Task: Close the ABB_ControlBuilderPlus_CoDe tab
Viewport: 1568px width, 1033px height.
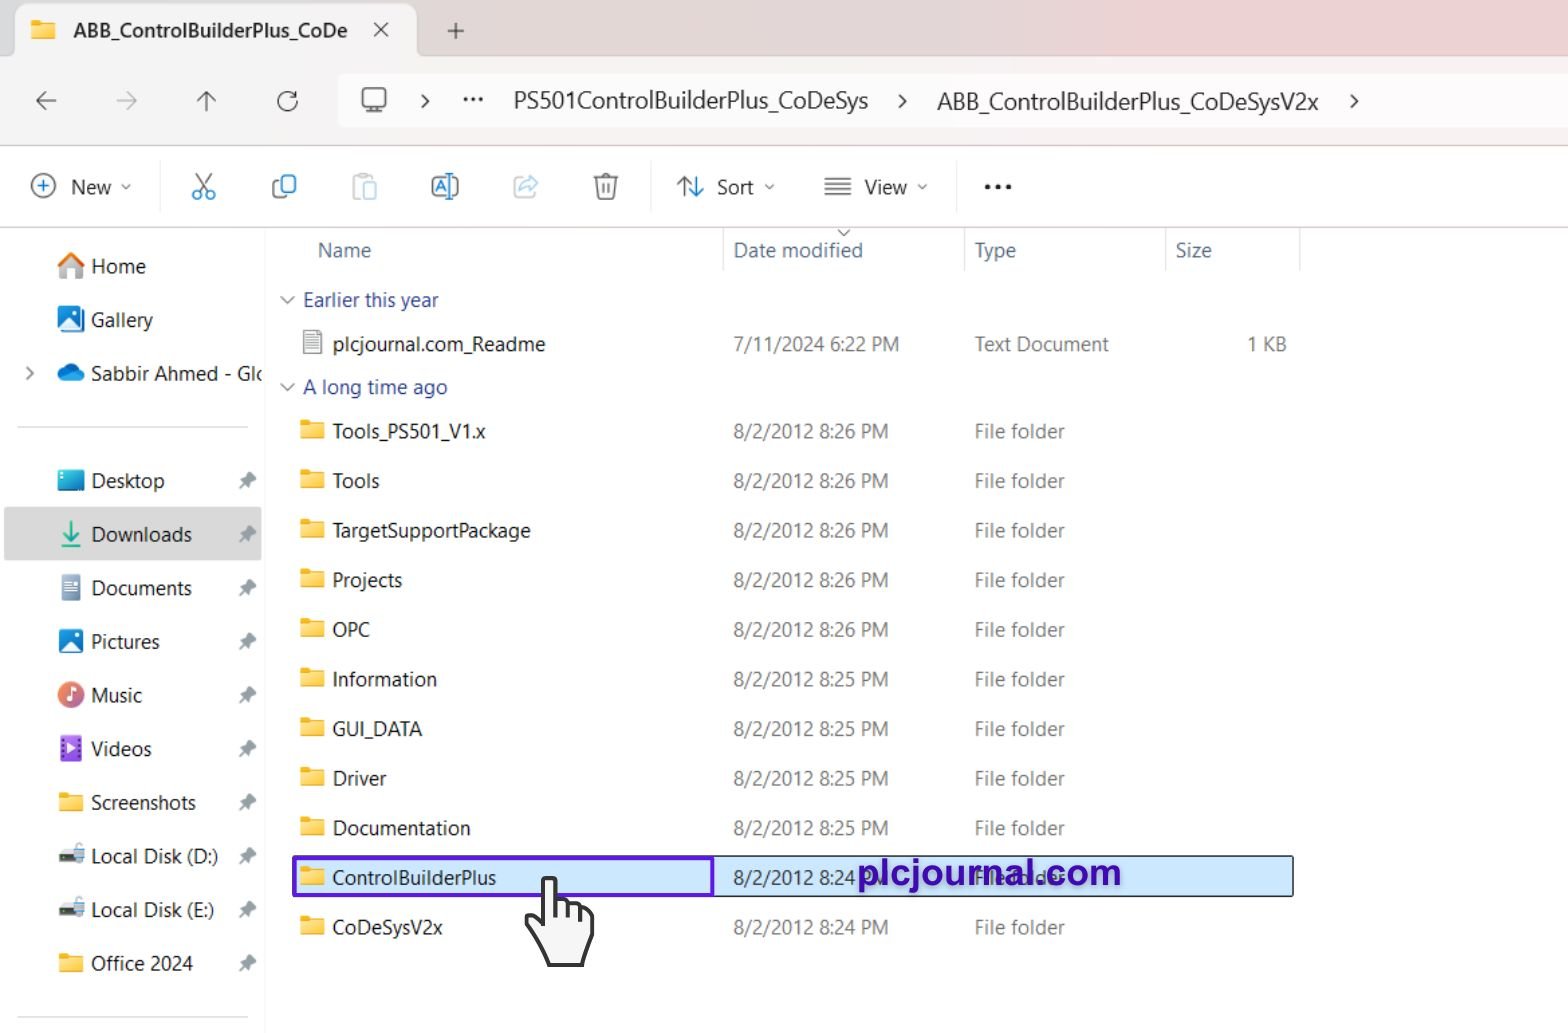Action: (x=381, y=30)
